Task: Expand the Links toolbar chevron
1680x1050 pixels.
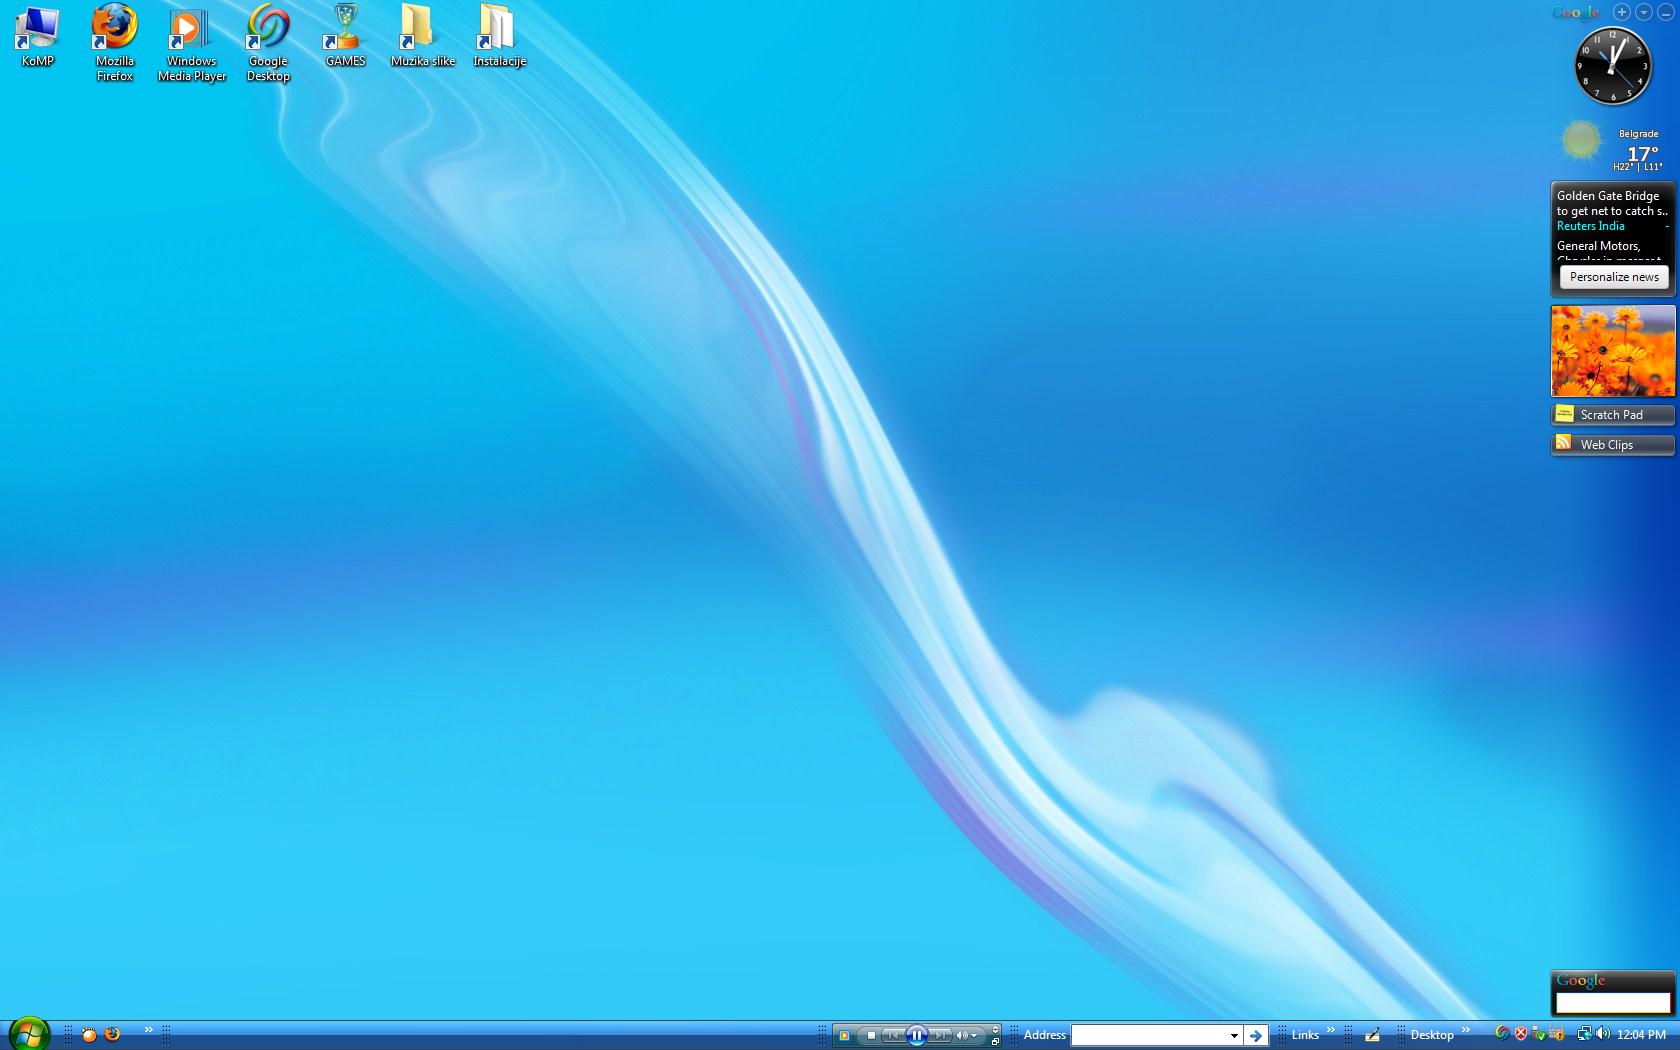Action: coord(1331,1030)
